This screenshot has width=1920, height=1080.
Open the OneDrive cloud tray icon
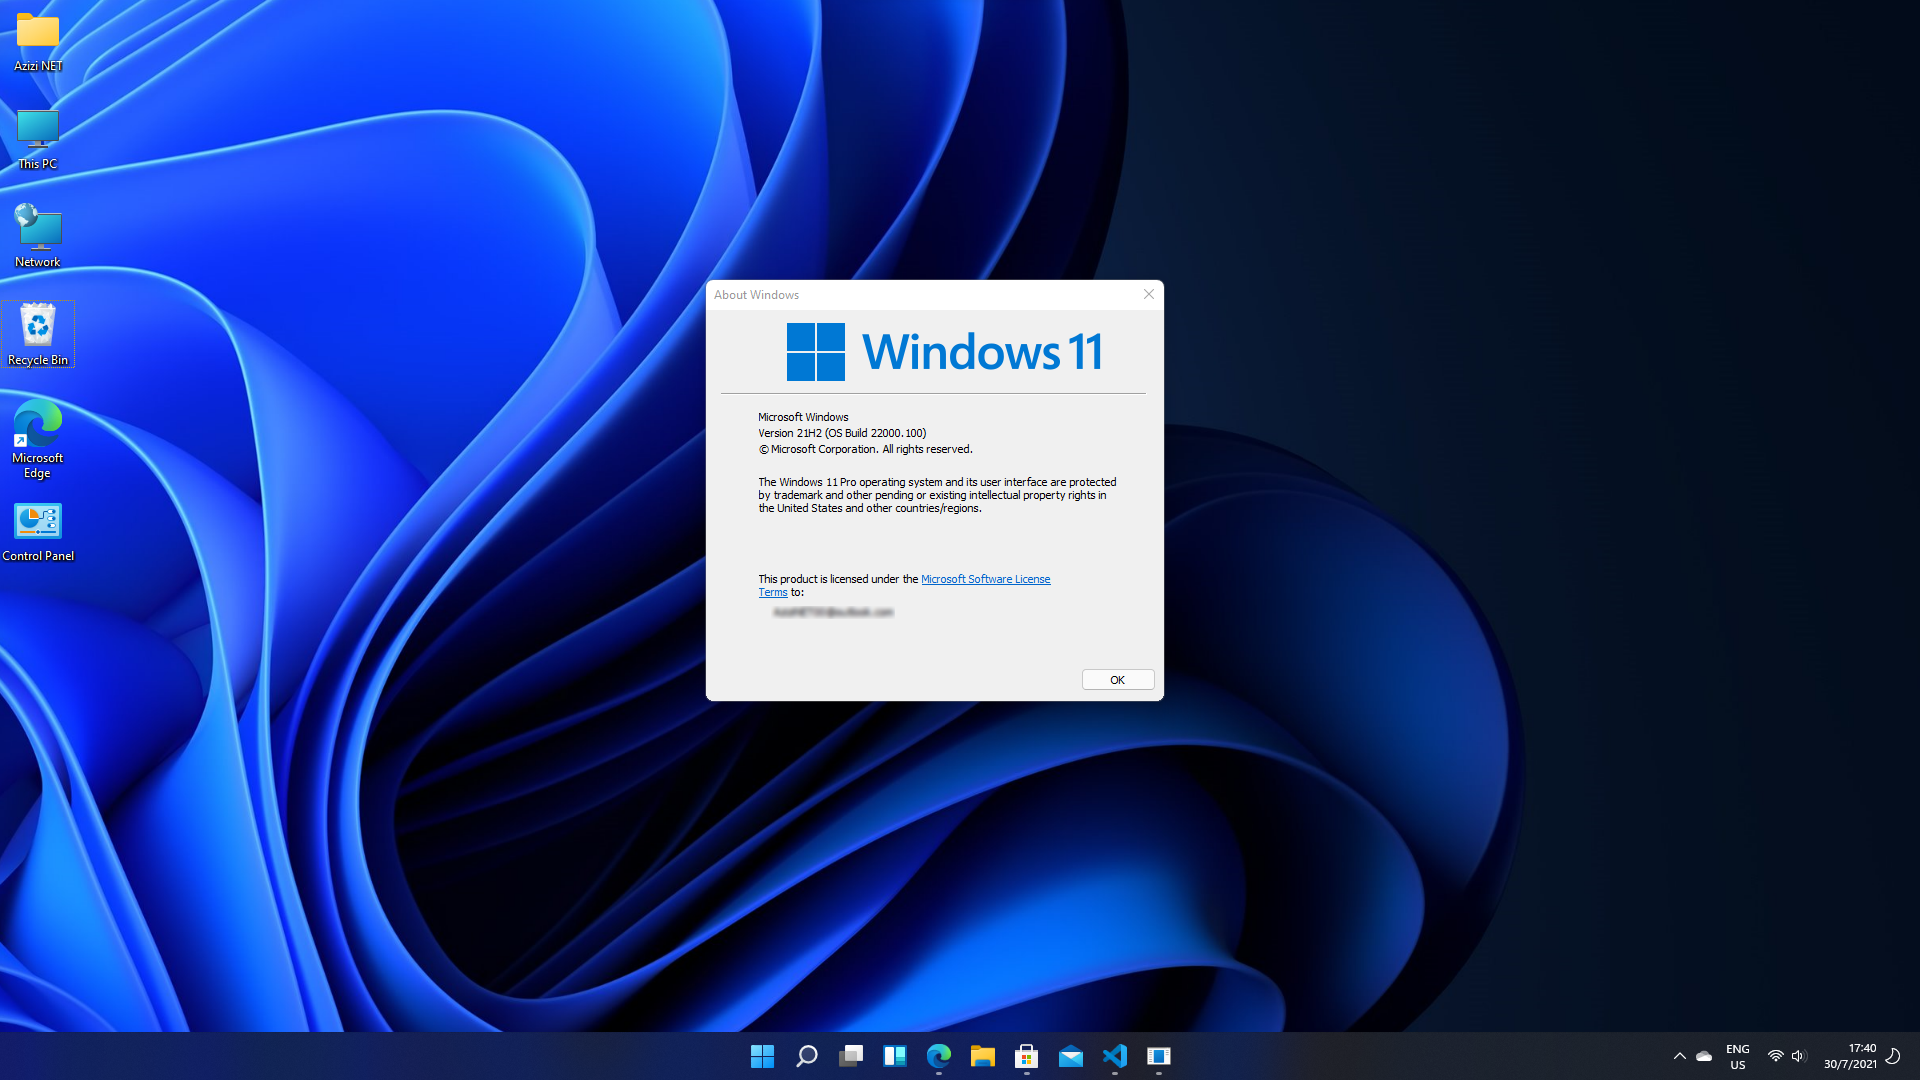click(x=1704, y=1056)
